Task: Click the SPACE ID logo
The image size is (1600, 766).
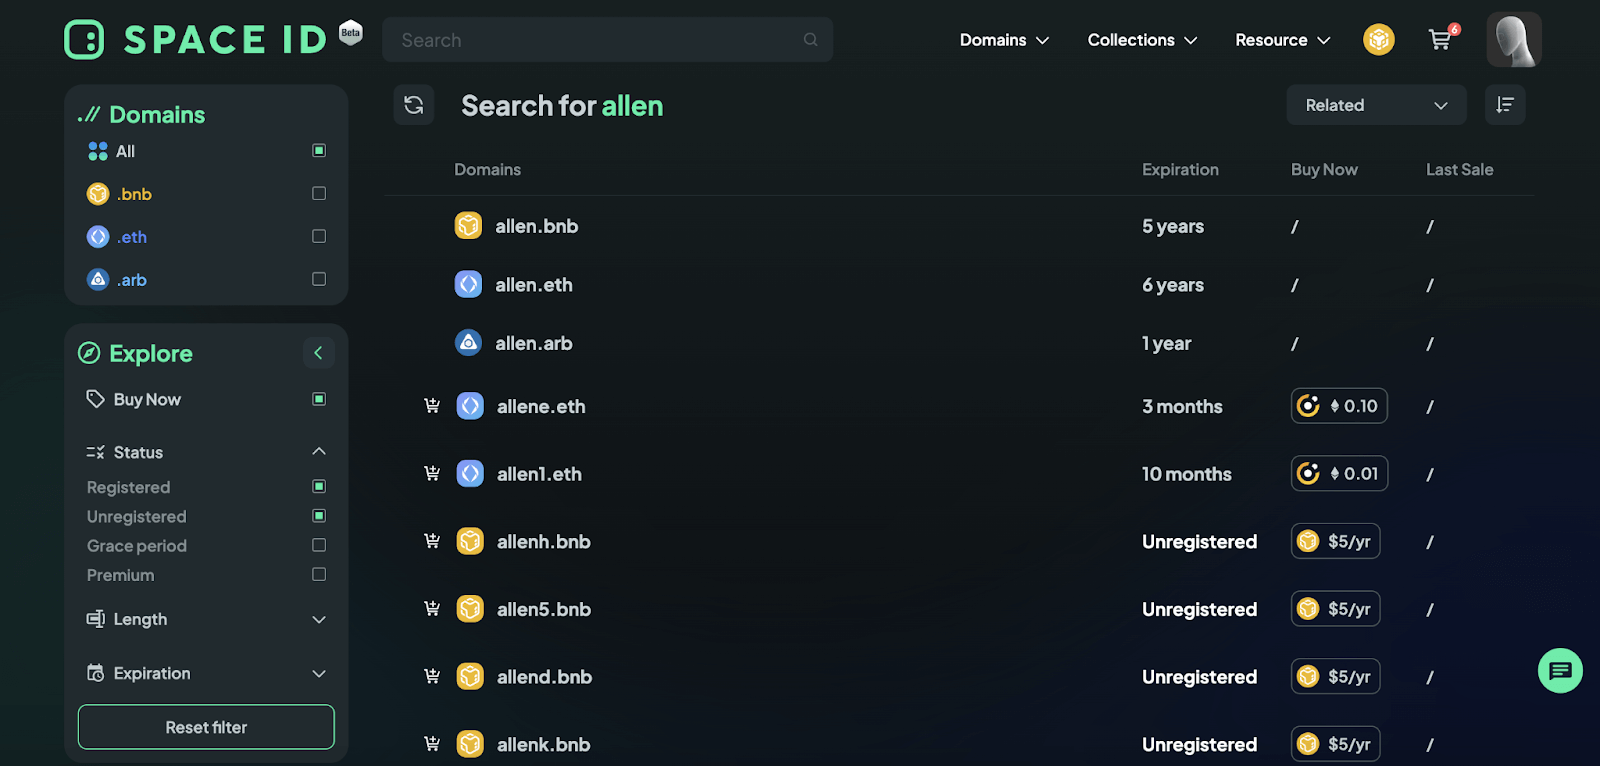Action: (196, 40)
